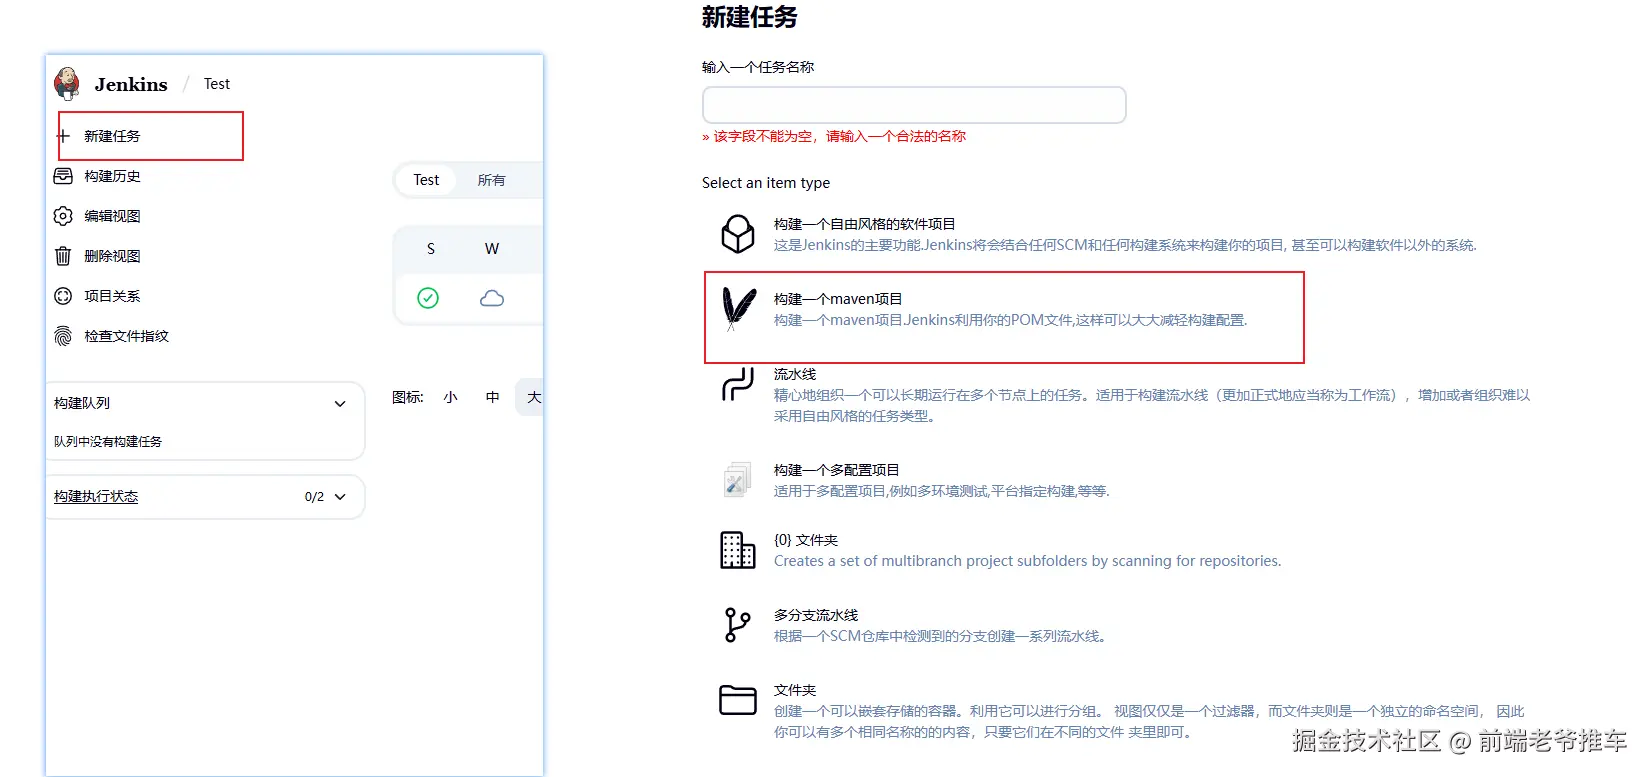The image size is (1650, 777).
Task: Open the Test breadcrumb link
Action: (217, 84)
